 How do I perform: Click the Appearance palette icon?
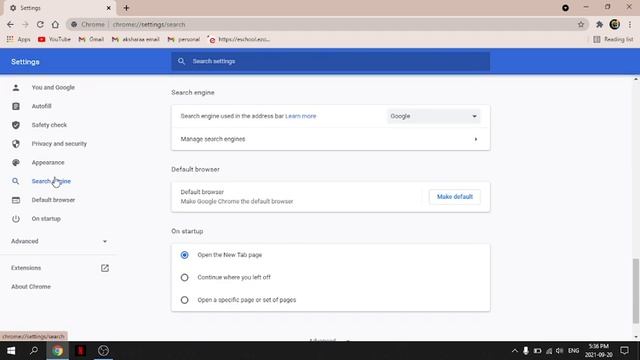(x=16, y=162)
